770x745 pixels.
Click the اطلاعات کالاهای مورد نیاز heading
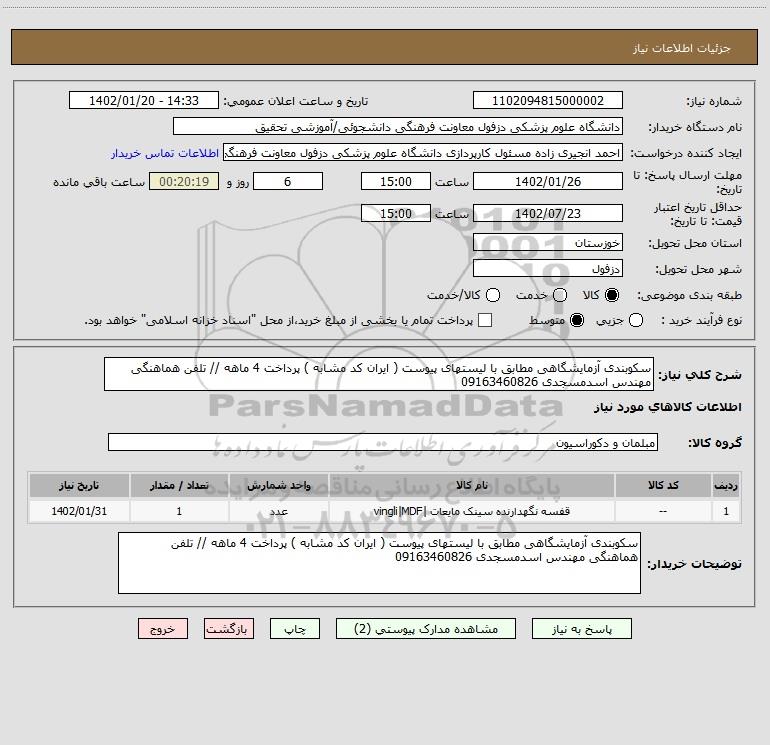pos(667,407)
